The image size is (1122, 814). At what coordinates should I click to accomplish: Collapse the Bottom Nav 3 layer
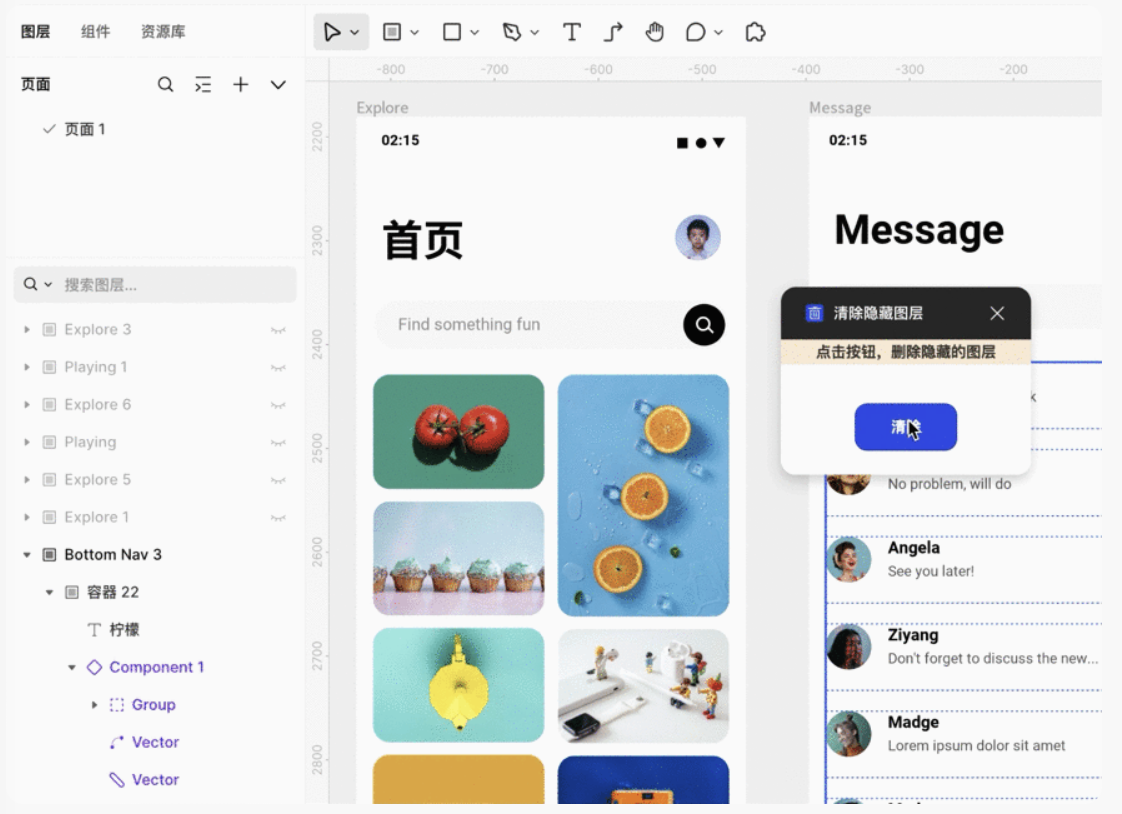point(27,555)
